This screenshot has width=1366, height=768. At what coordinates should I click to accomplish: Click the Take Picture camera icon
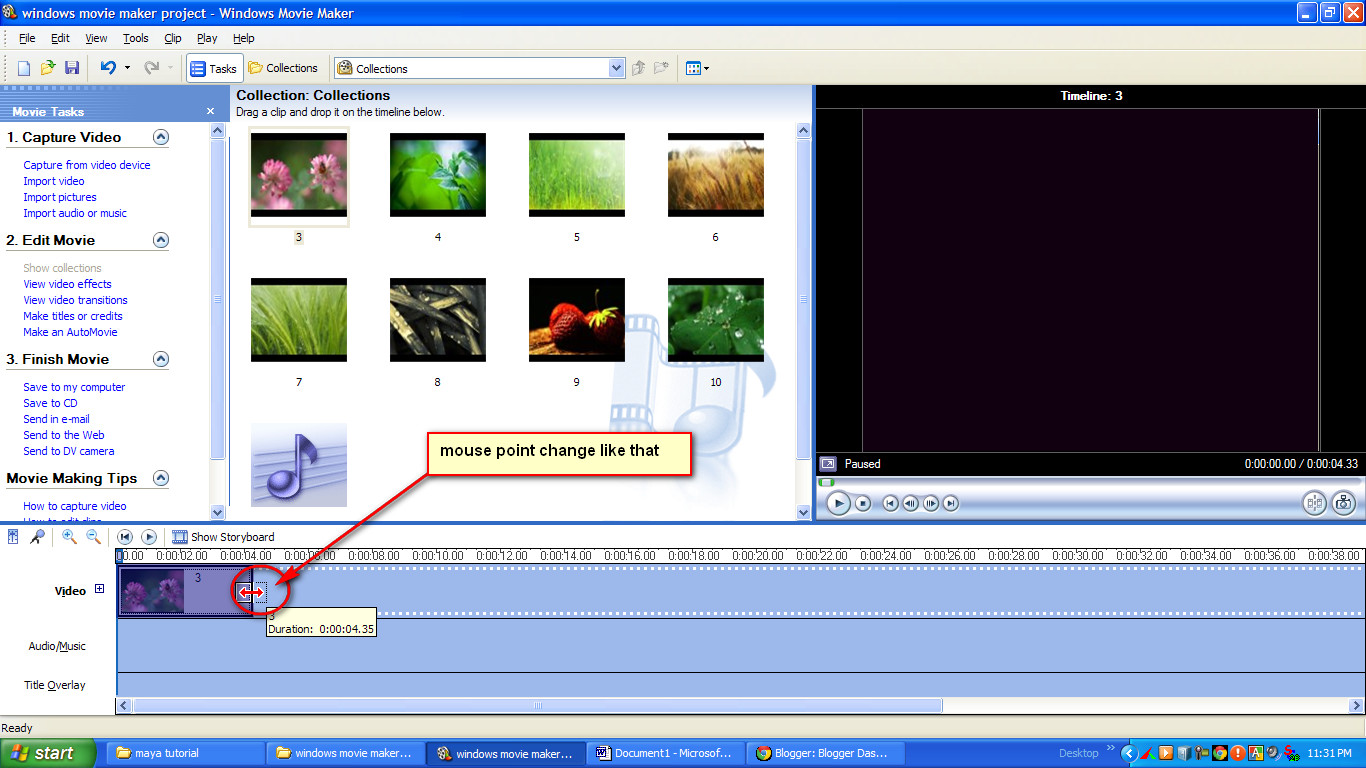click(1345, 503)
